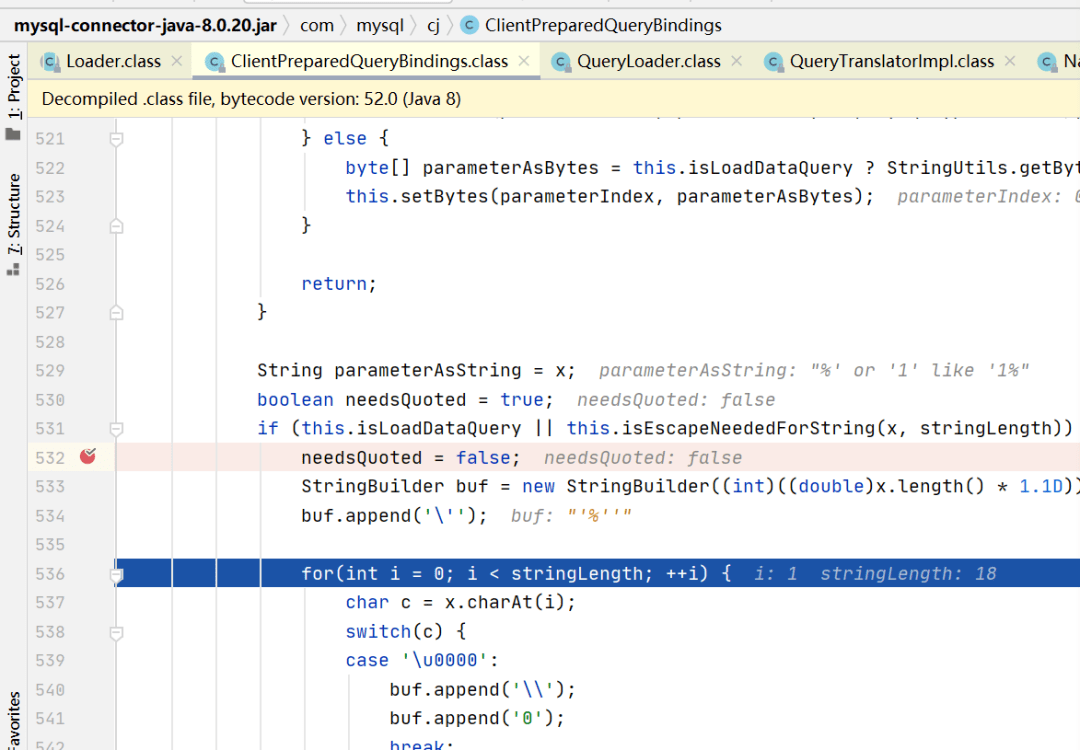The width and height of the screenshot is (1080, 750).
Task: Open the Structure tool window
Action: pos(13,224)
